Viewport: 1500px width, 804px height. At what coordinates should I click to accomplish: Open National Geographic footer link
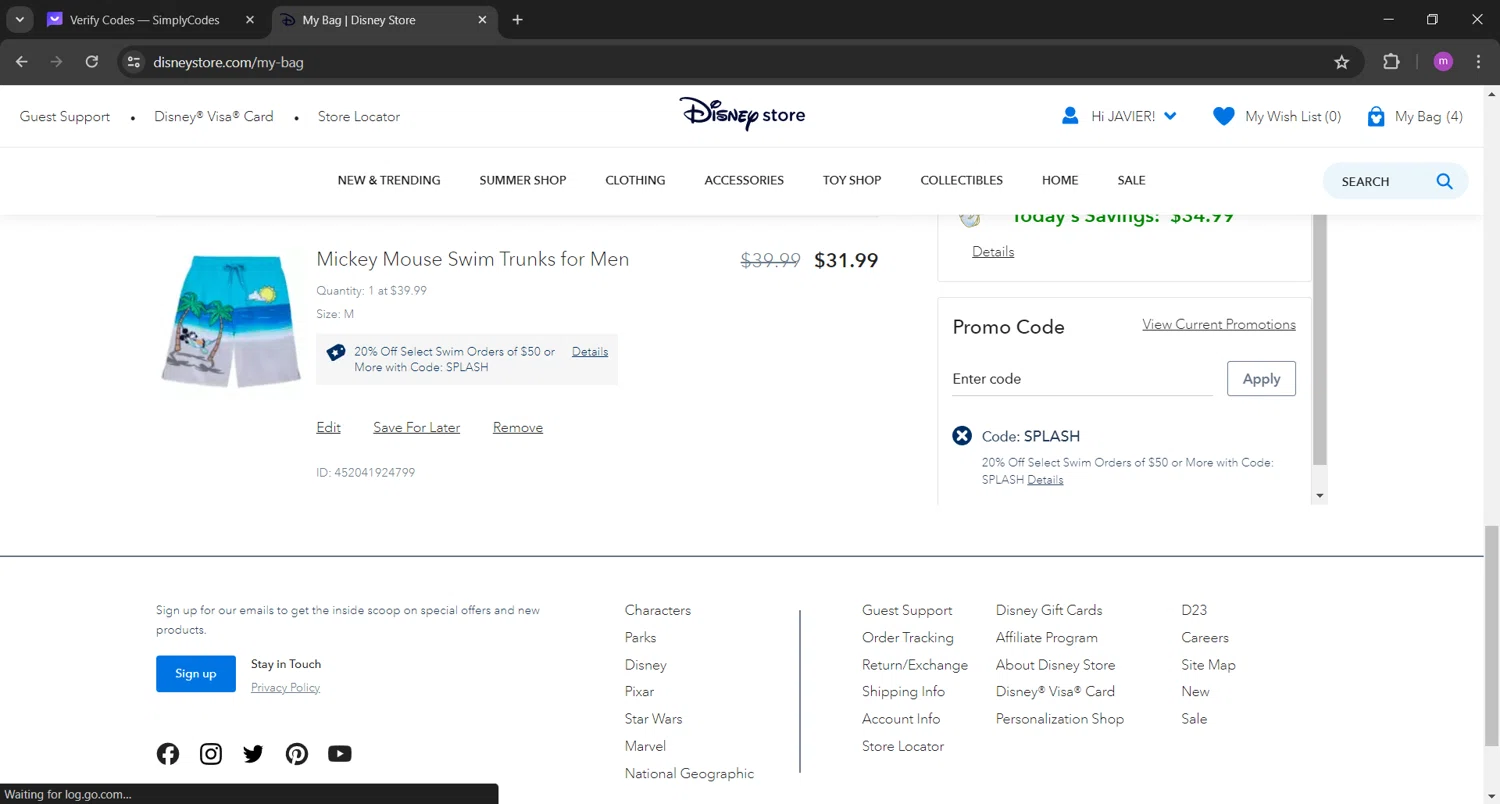click(x=690, y=774)
